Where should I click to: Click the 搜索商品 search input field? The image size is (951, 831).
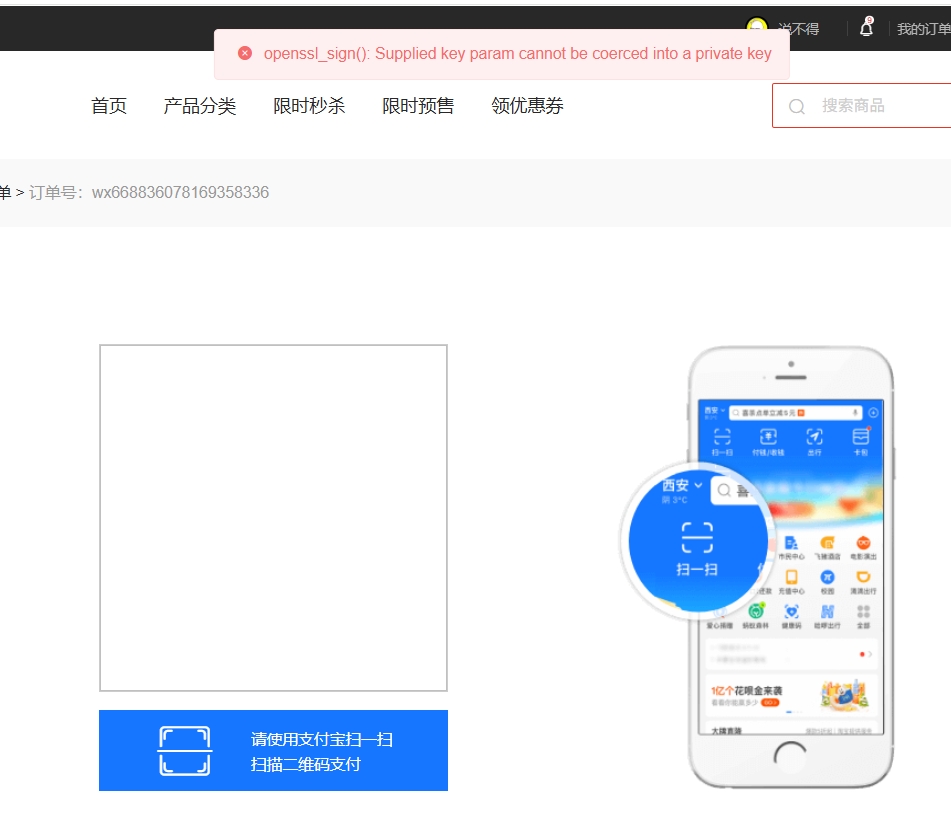click(861, 106)
